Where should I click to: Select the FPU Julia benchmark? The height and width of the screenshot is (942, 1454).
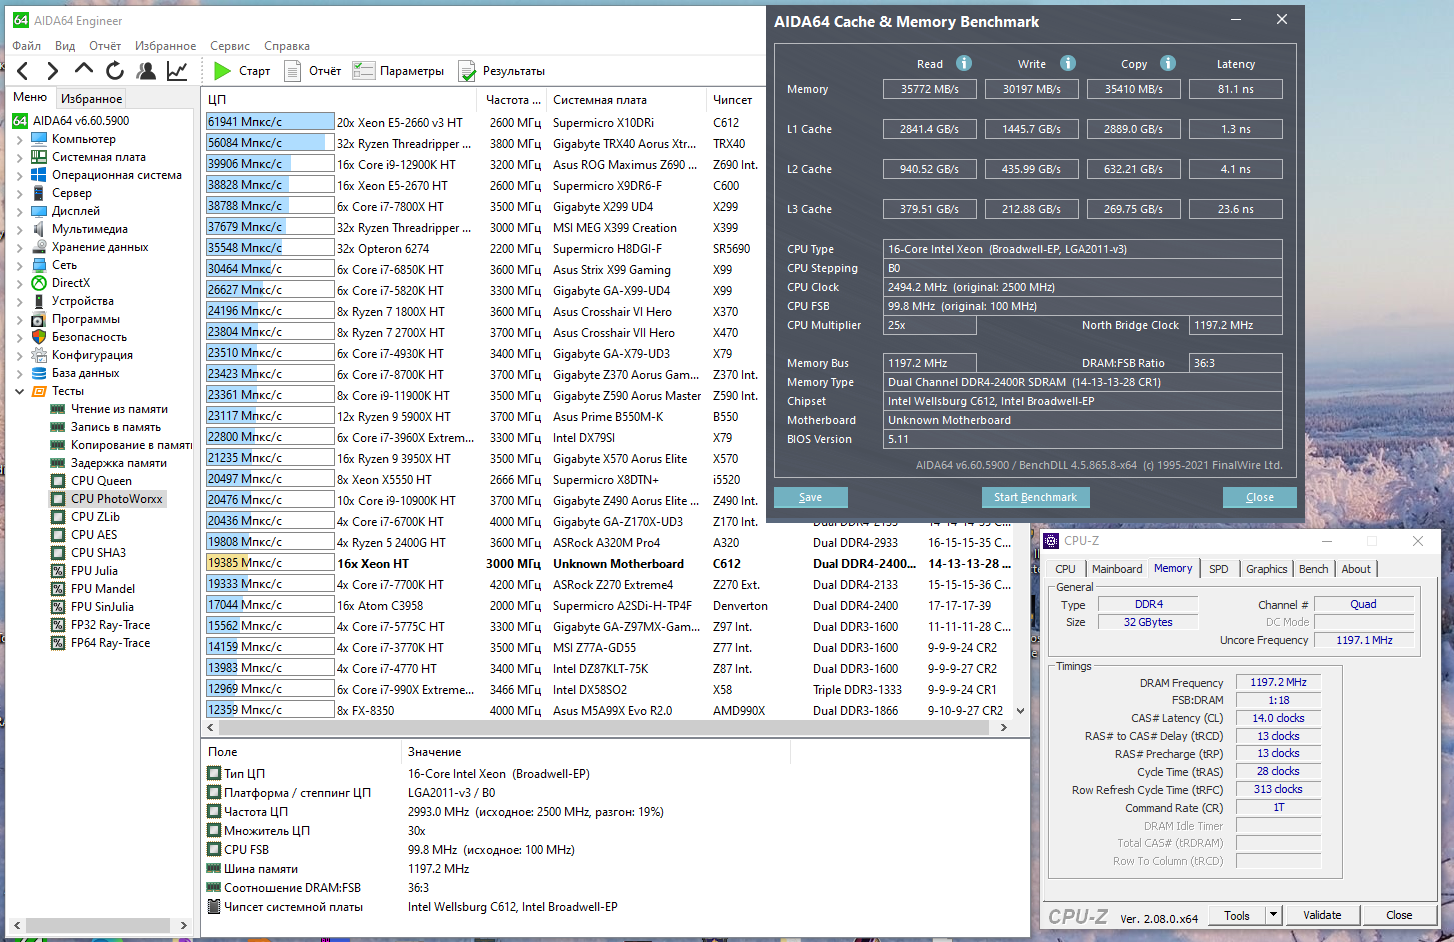(x=94, y=571)
